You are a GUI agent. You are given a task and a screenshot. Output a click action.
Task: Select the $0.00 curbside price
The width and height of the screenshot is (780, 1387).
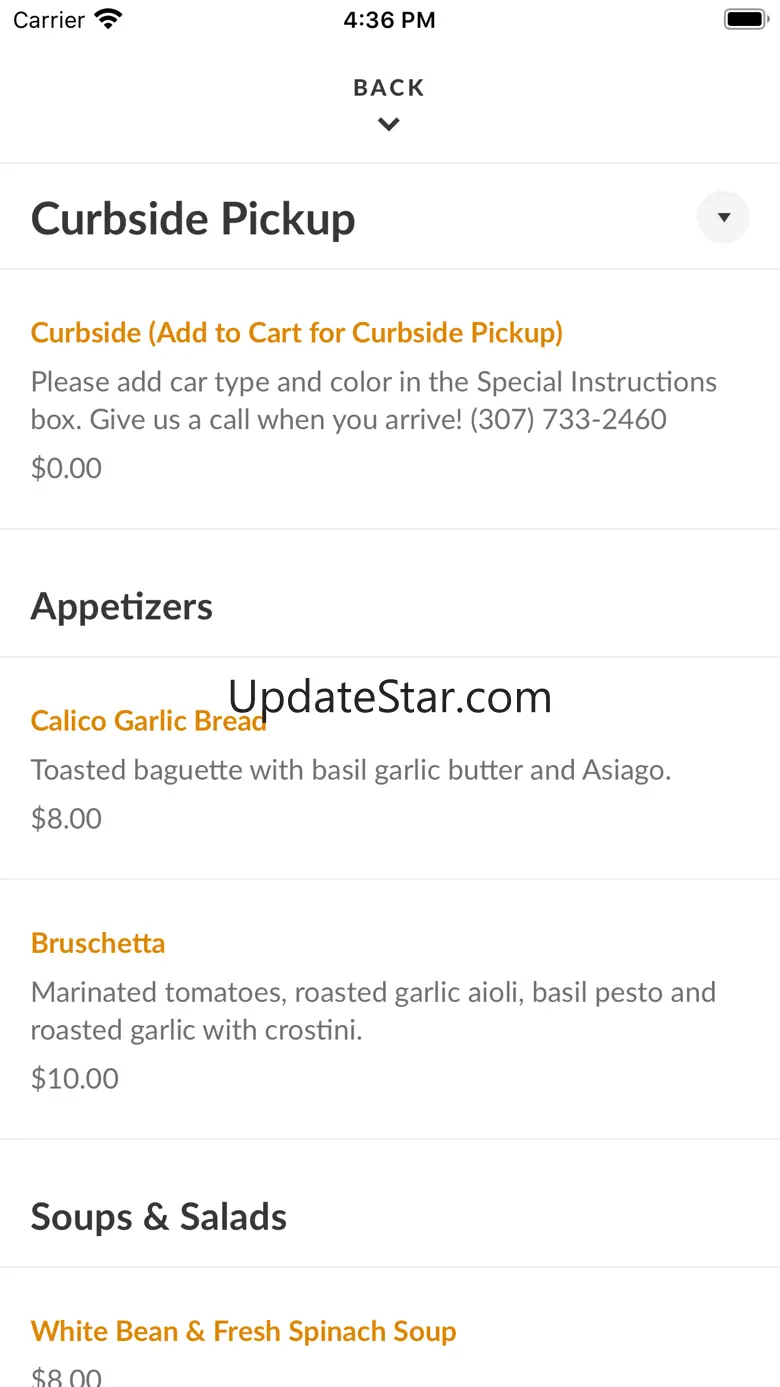(x=66, y=468)
